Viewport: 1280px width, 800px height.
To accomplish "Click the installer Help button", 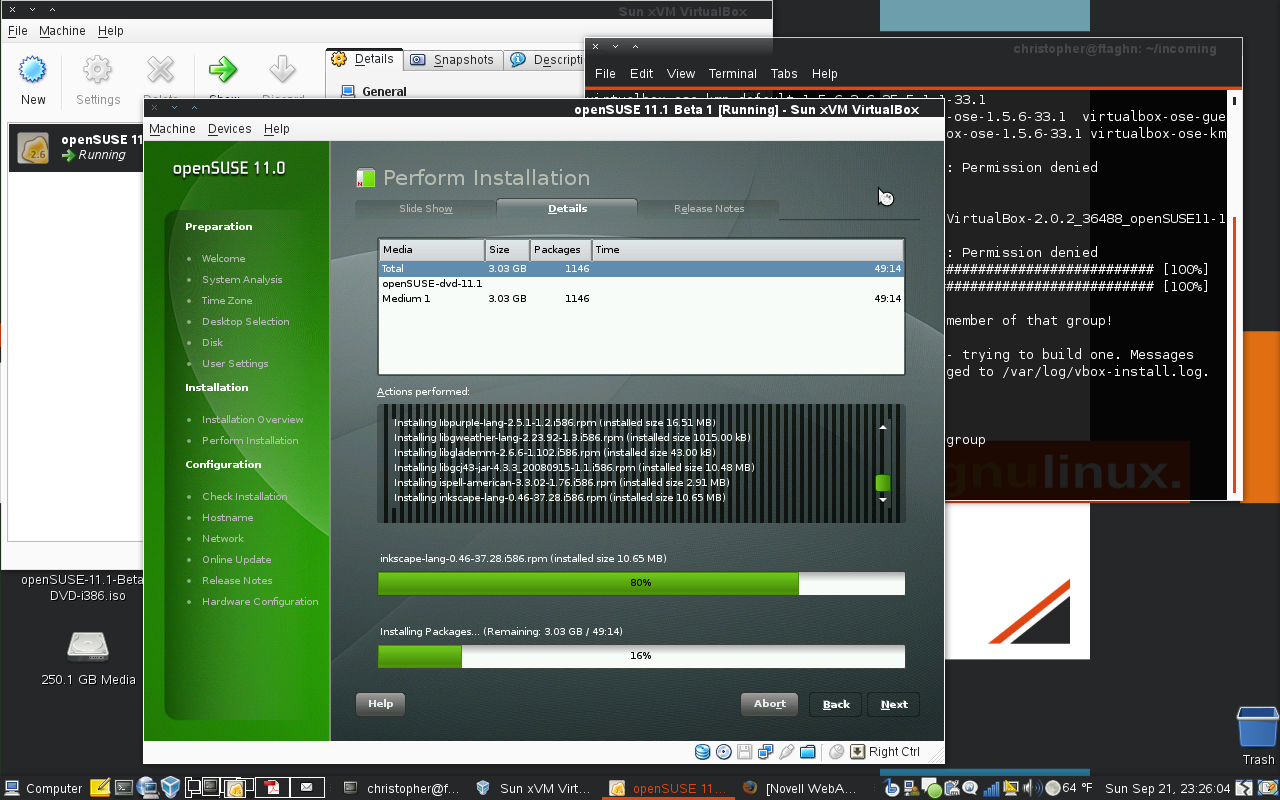I will pos(381,704).
